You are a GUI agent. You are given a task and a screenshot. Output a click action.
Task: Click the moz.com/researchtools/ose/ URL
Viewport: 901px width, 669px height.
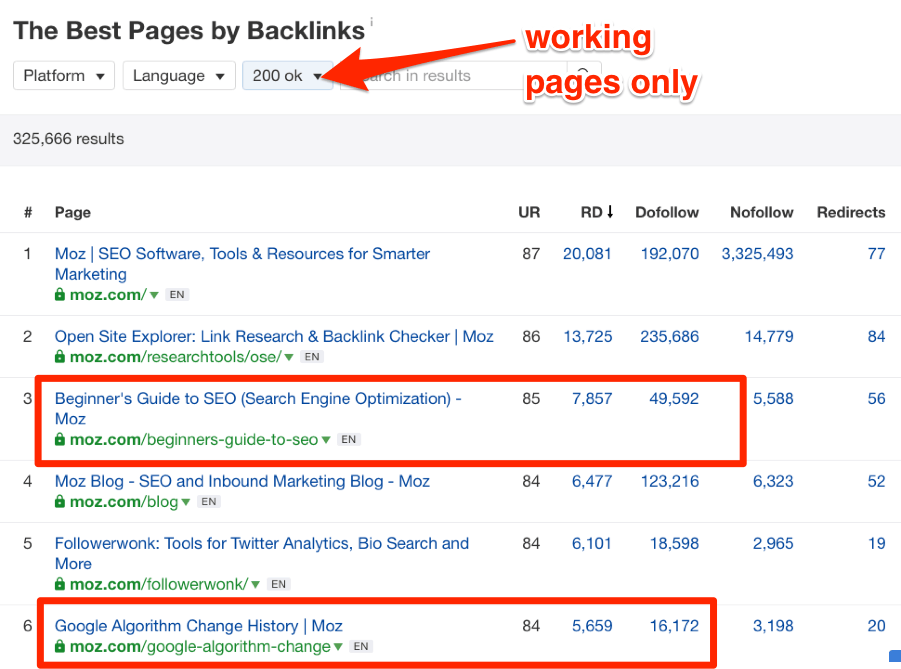click(176, 357)
